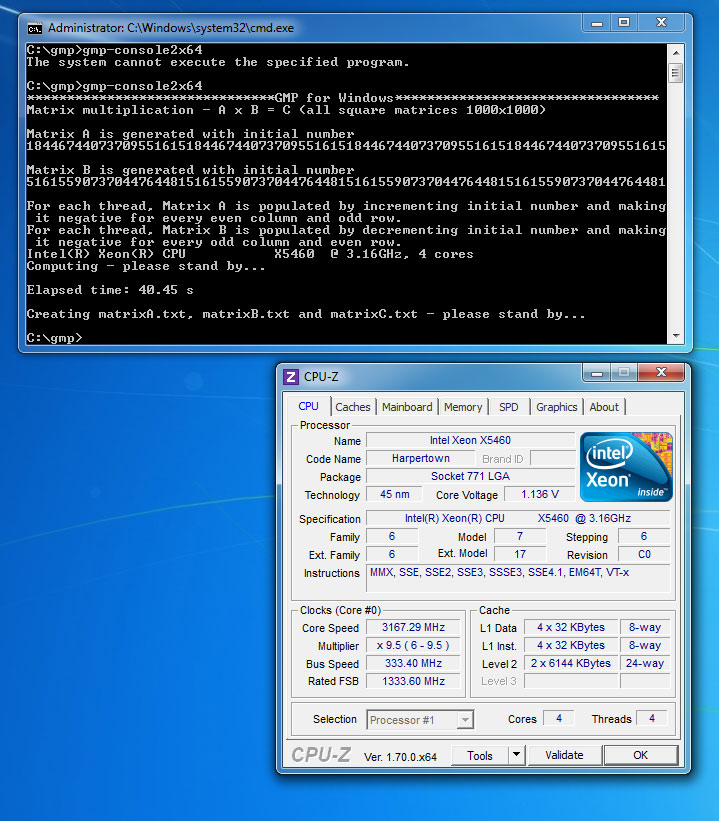The height and width of the screenshot is (821, 719).
Task: View the About tab in CPU-Z
Action: click(604, 407)
